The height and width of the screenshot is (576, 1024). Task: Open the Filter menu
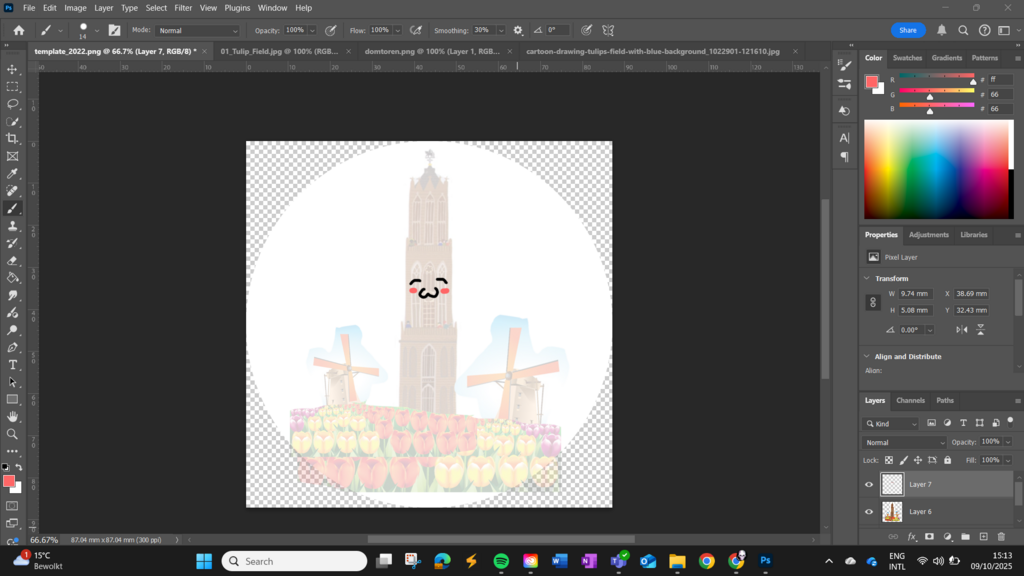(183, 8)
